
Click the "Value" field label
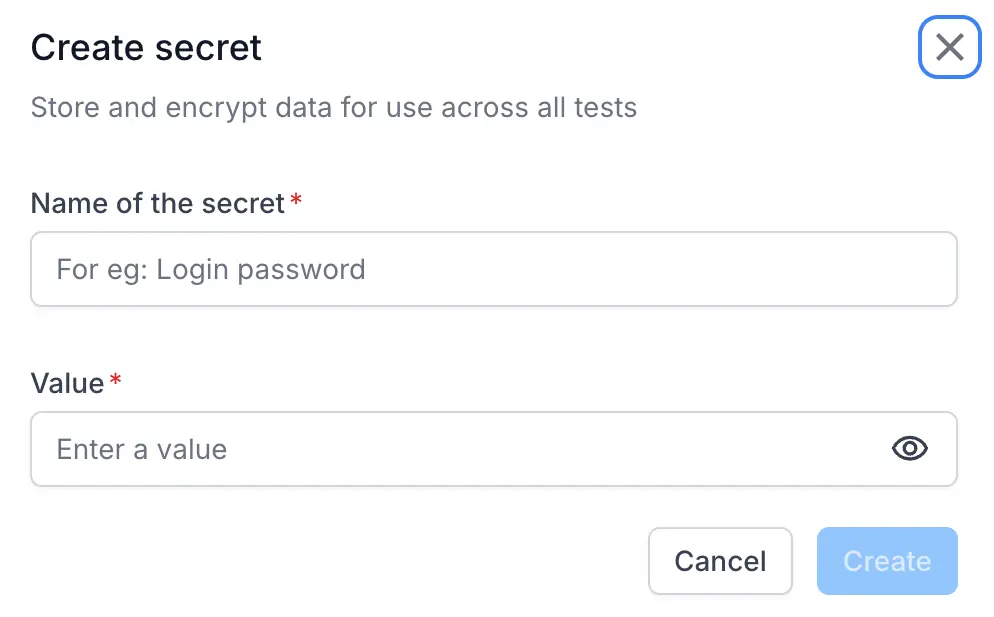pyautogui.click(x=67, y=383)
